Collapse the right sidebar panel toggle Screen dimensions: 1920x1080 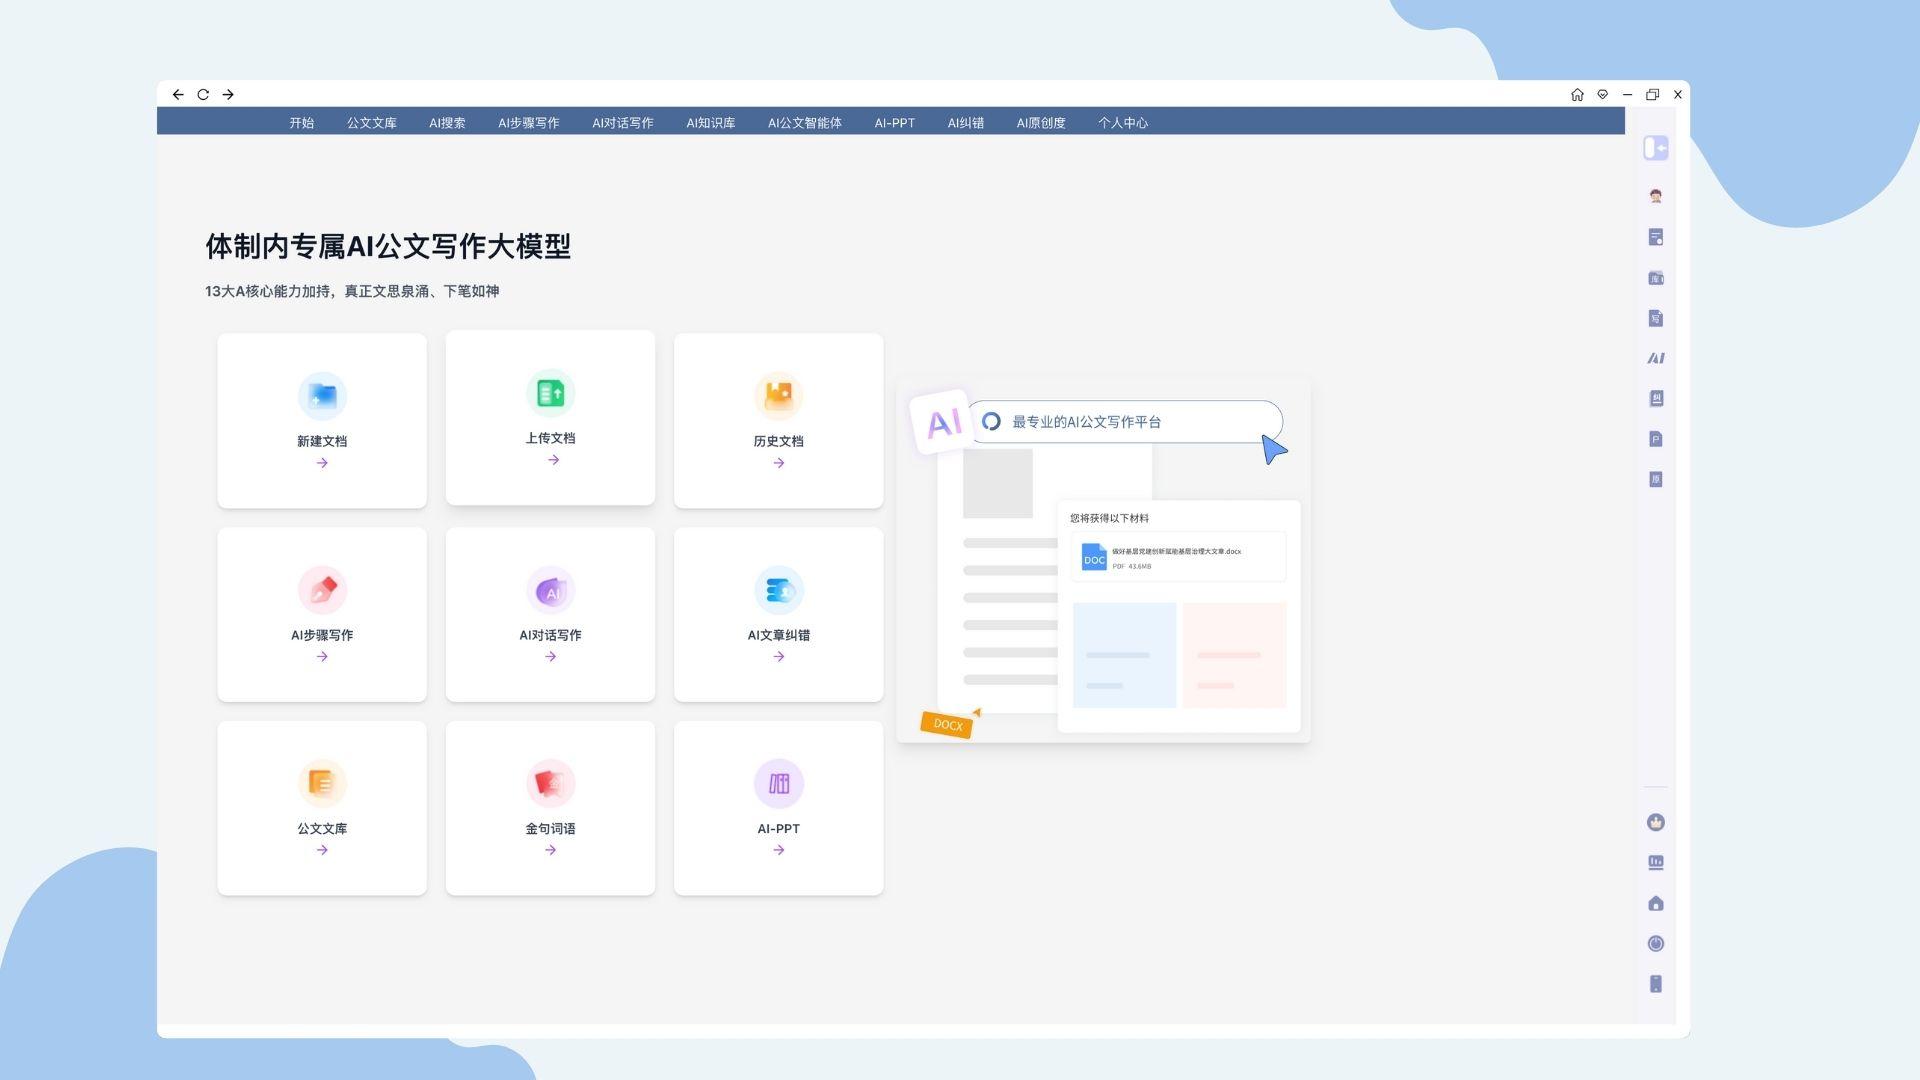click(1655, 148)
